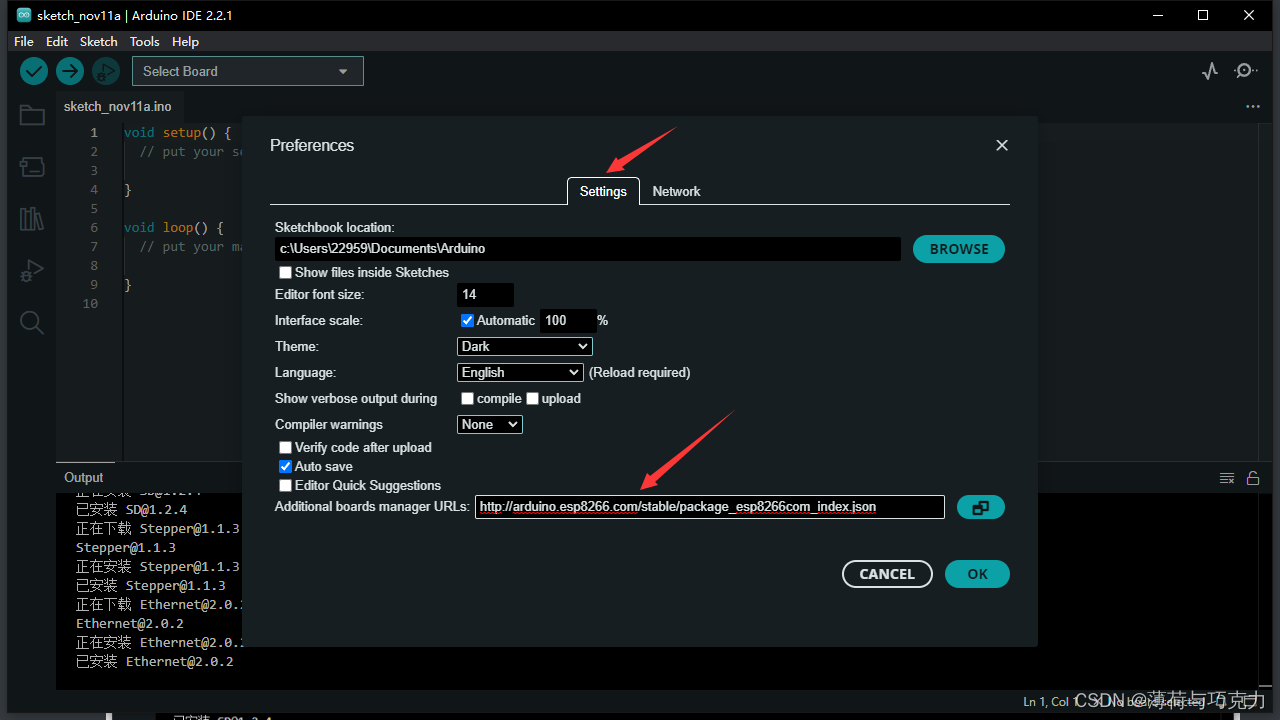Select the sketch_nov11a.ino editor tab
The image size is (1280, 720).
click(x=117, y=106)
